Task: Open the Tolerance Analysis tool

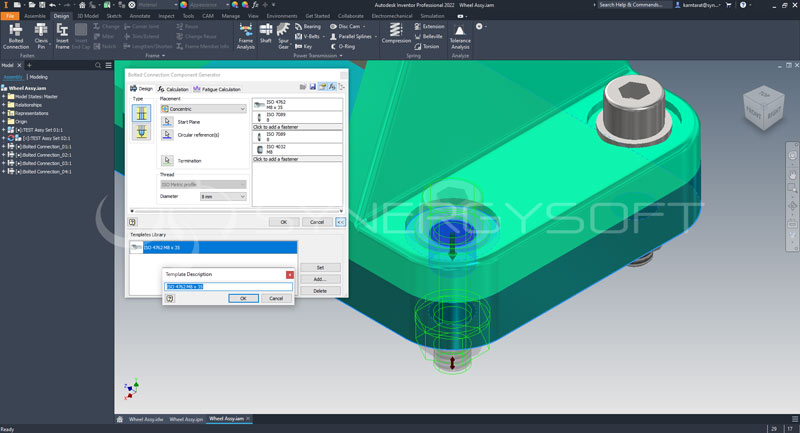Action: (460, 37)
